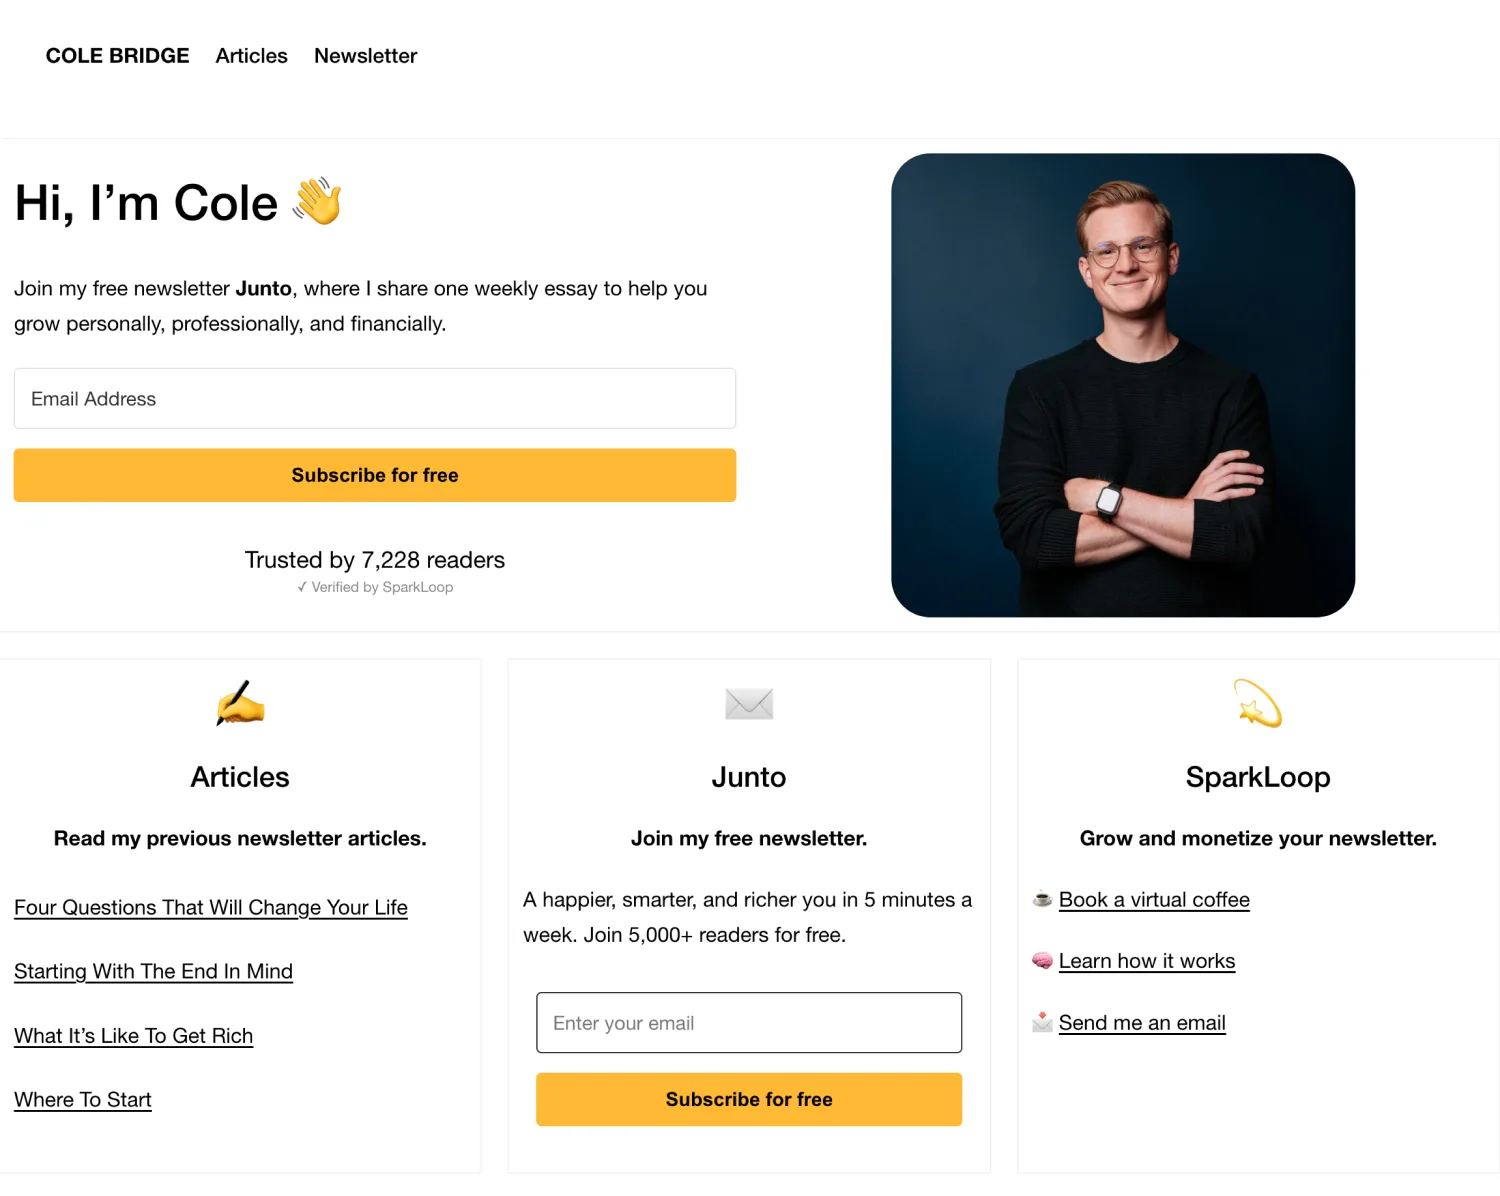The width and height of the screenshot is (1500, 1196).
Task: Click the shooting star SparkLoop icon
Action: 1257,703
